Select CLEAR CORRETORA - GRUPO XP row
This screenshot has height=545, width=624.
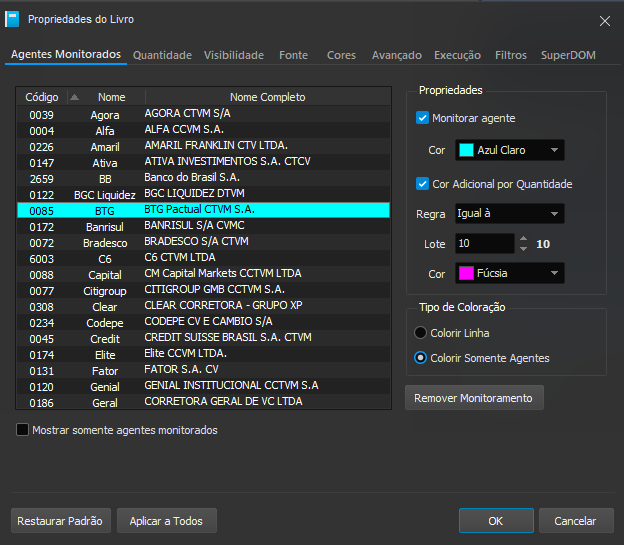point(203,306)
